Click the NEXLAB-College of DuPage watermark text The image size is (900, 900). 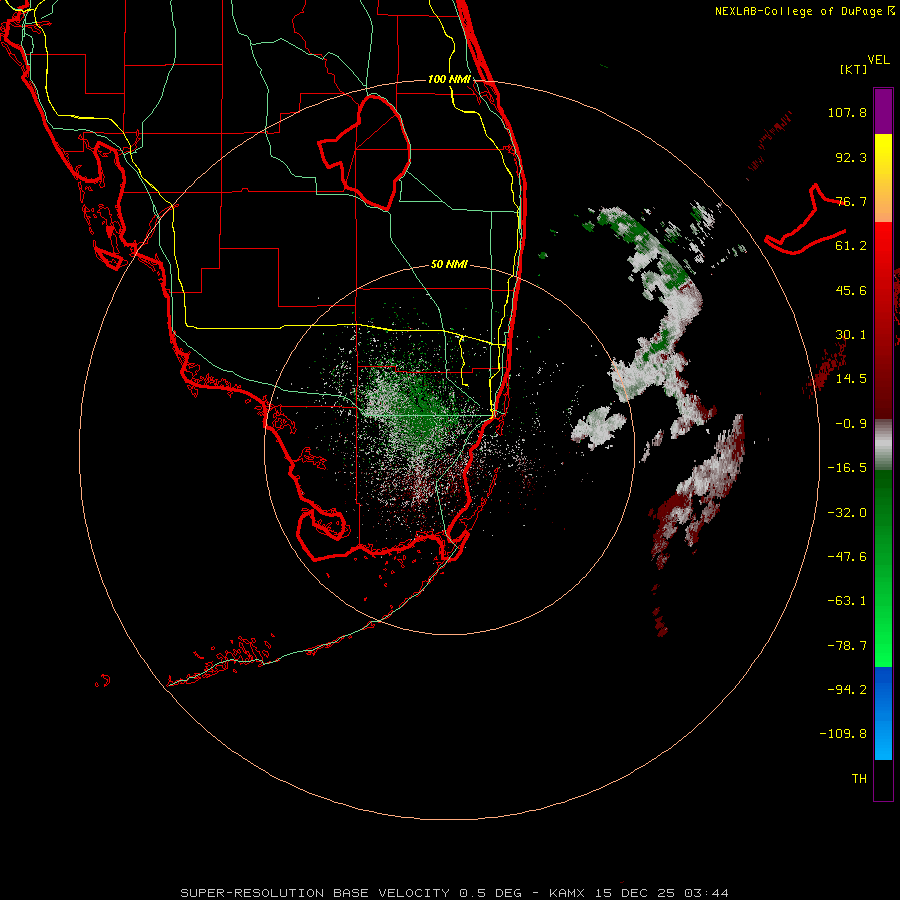(804, 11)
